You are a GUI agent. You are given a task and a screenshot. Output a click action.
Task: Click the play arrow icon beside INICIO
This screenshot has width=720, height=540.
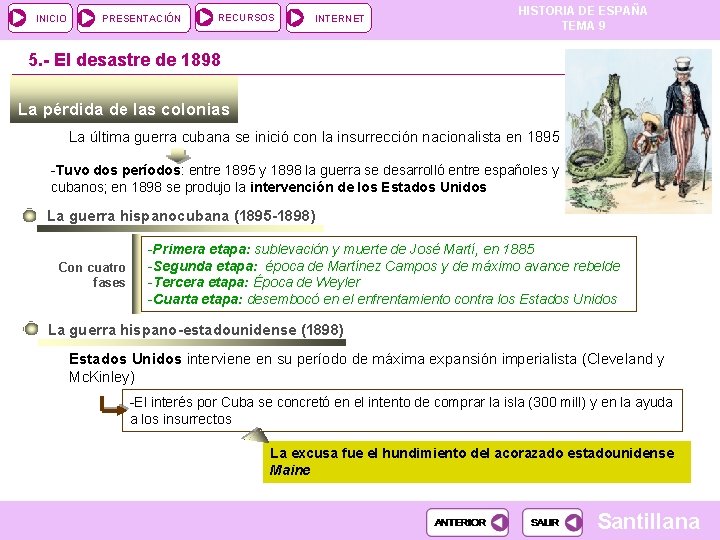point(18,18)
